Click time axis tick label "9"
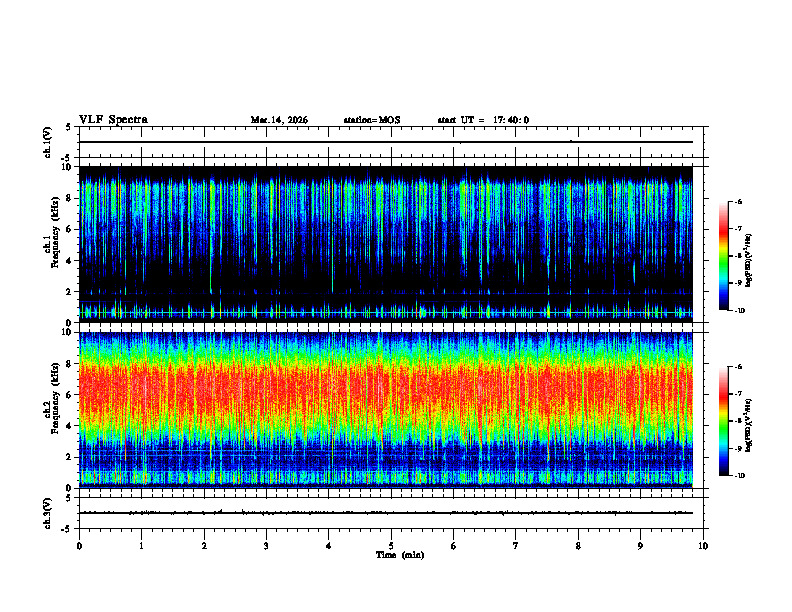The image size is (792, 612). [640, 546]
